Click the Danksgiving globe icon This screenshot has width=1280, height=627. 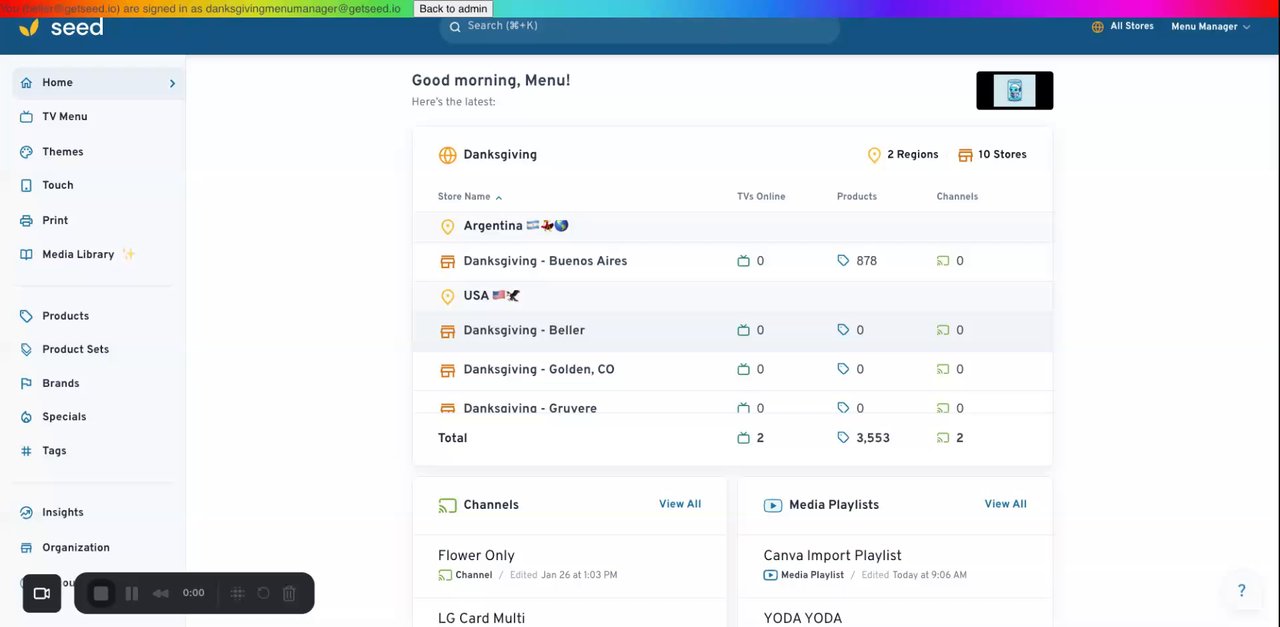(447, 155)
